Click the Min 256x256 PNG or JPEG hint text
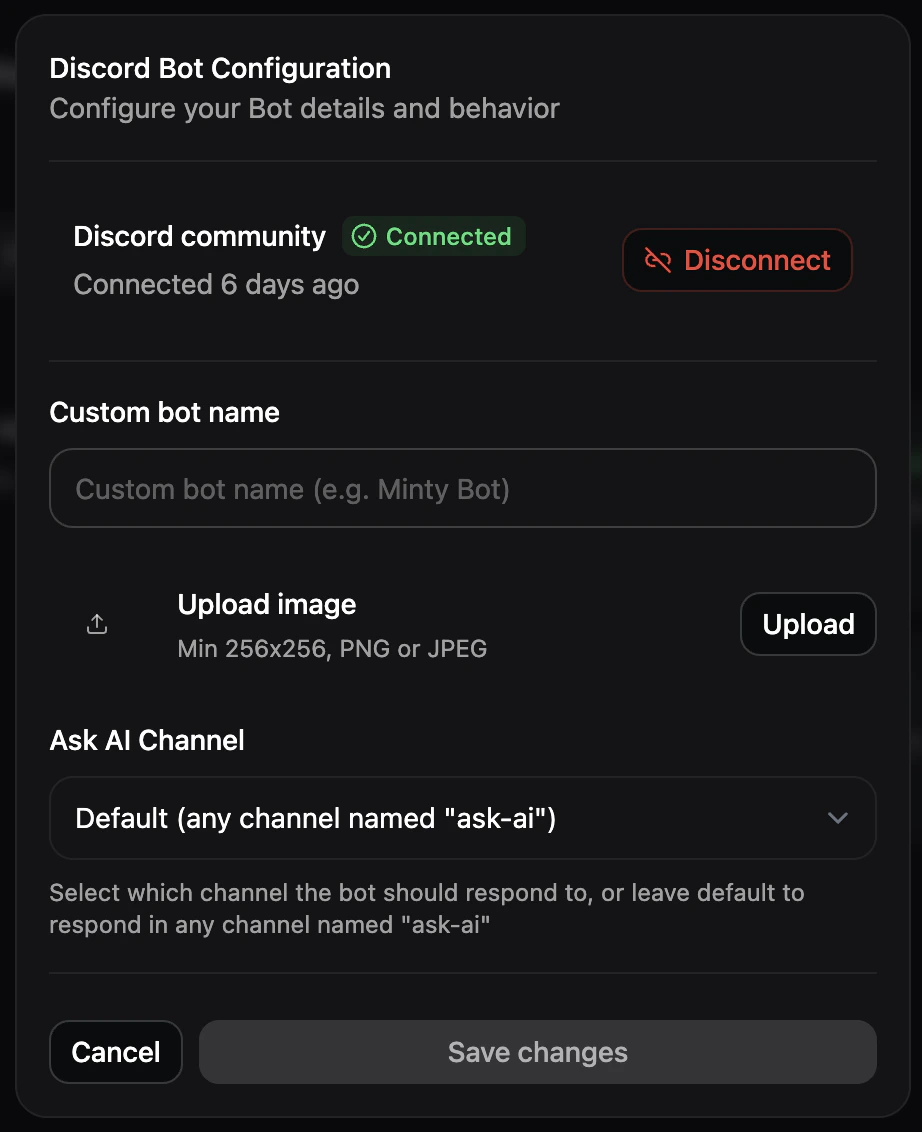The height and width of the screenshot is (1132, 922). pos(331,648)
